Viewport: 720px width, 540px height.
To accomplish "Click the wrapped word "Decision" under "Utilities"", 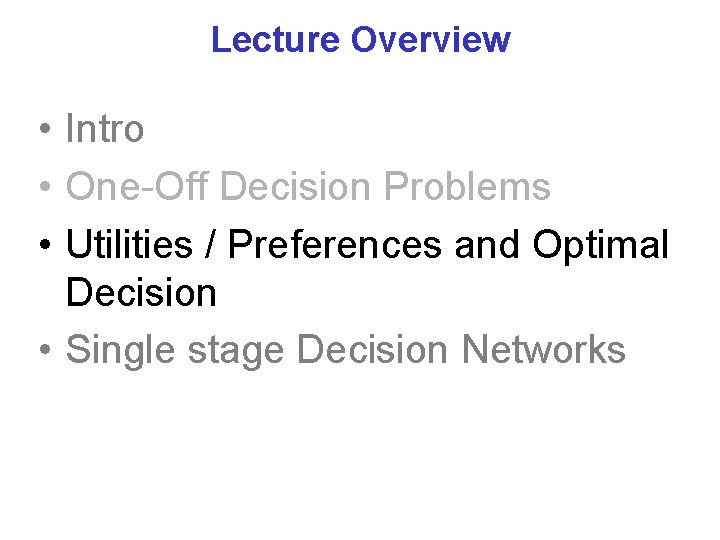I will coord(141,294).
